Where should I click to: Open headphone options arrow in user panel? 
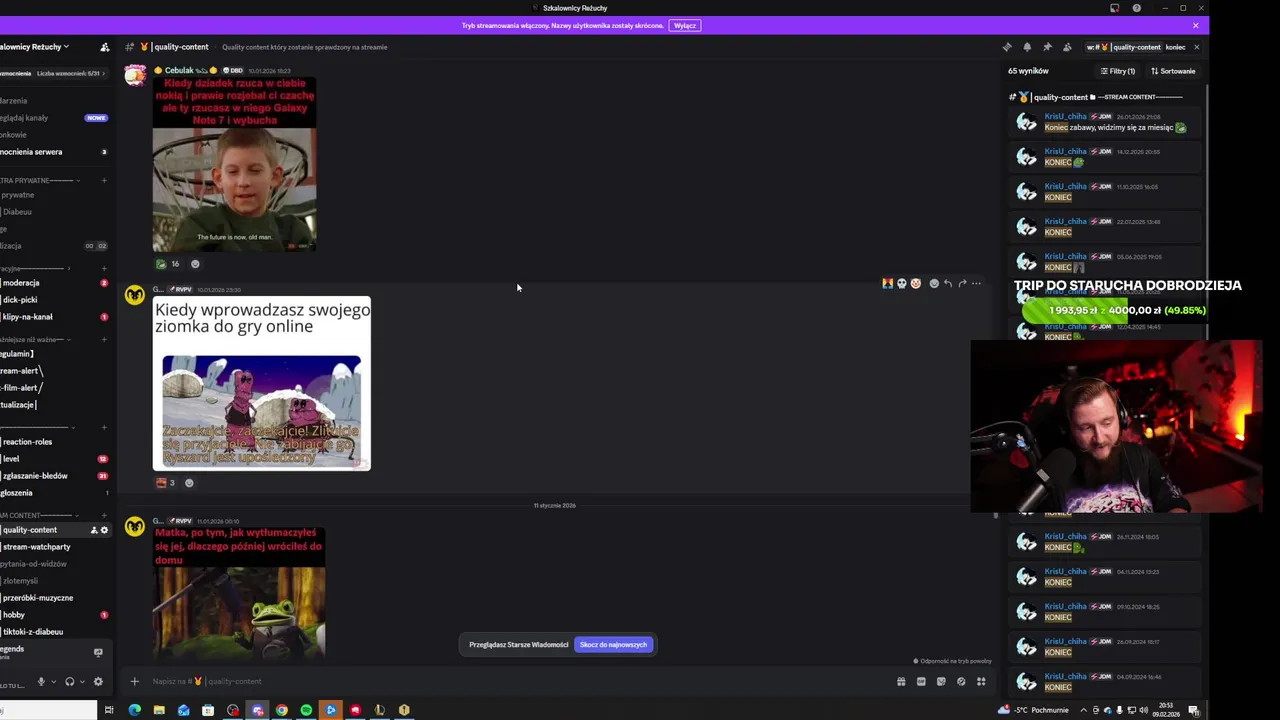point(81,682)
